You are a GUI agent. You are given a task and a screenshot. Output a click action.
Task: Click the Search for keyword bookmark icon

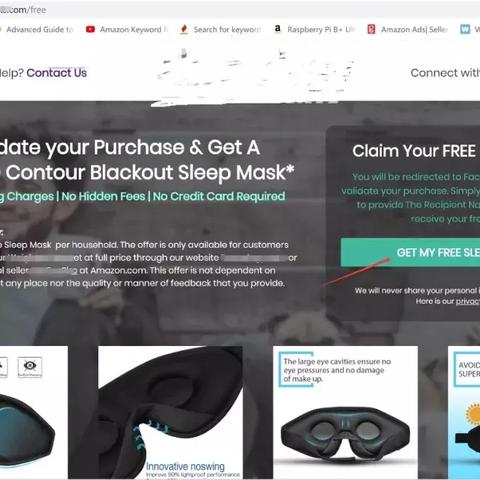184,29
